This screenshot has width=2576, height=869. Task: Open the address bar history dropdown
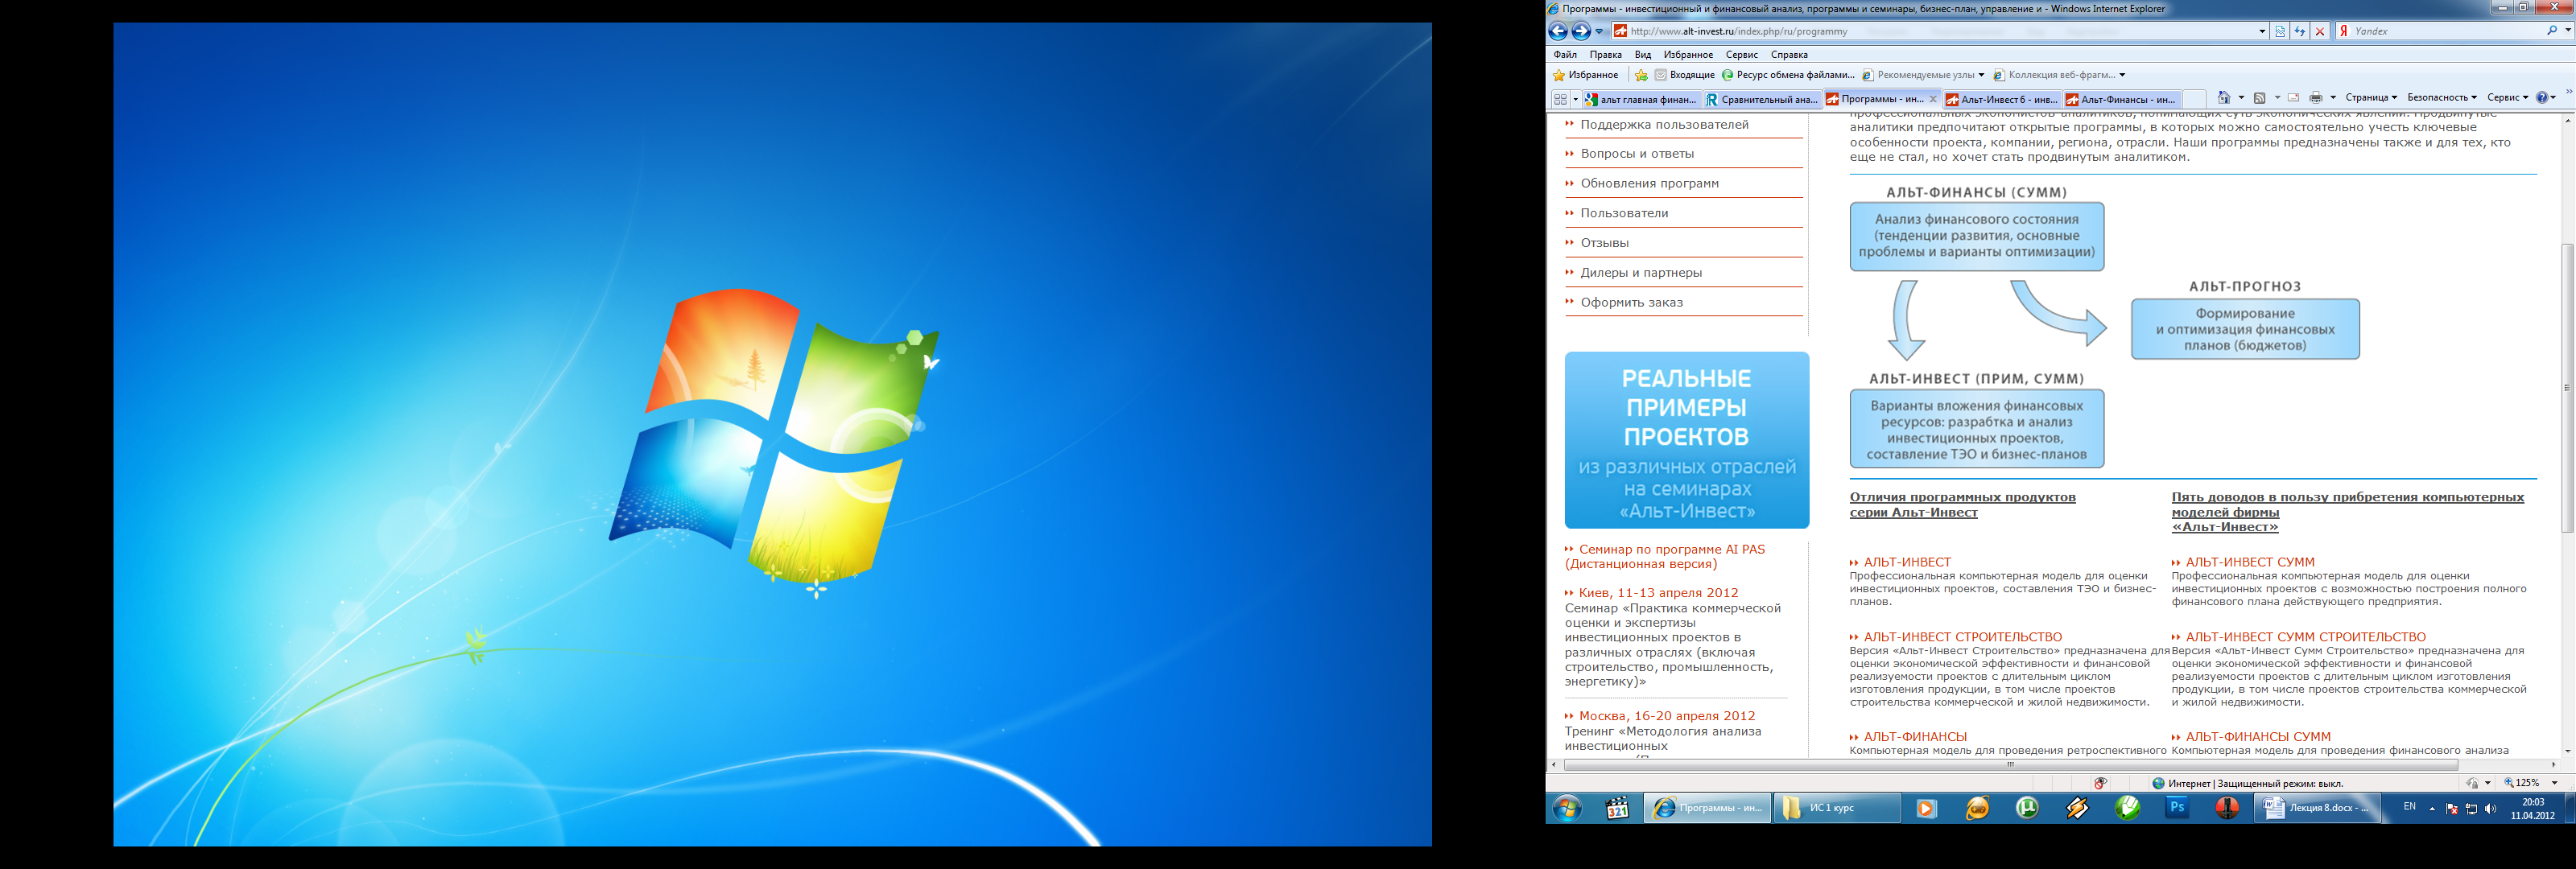(2262, 31)
